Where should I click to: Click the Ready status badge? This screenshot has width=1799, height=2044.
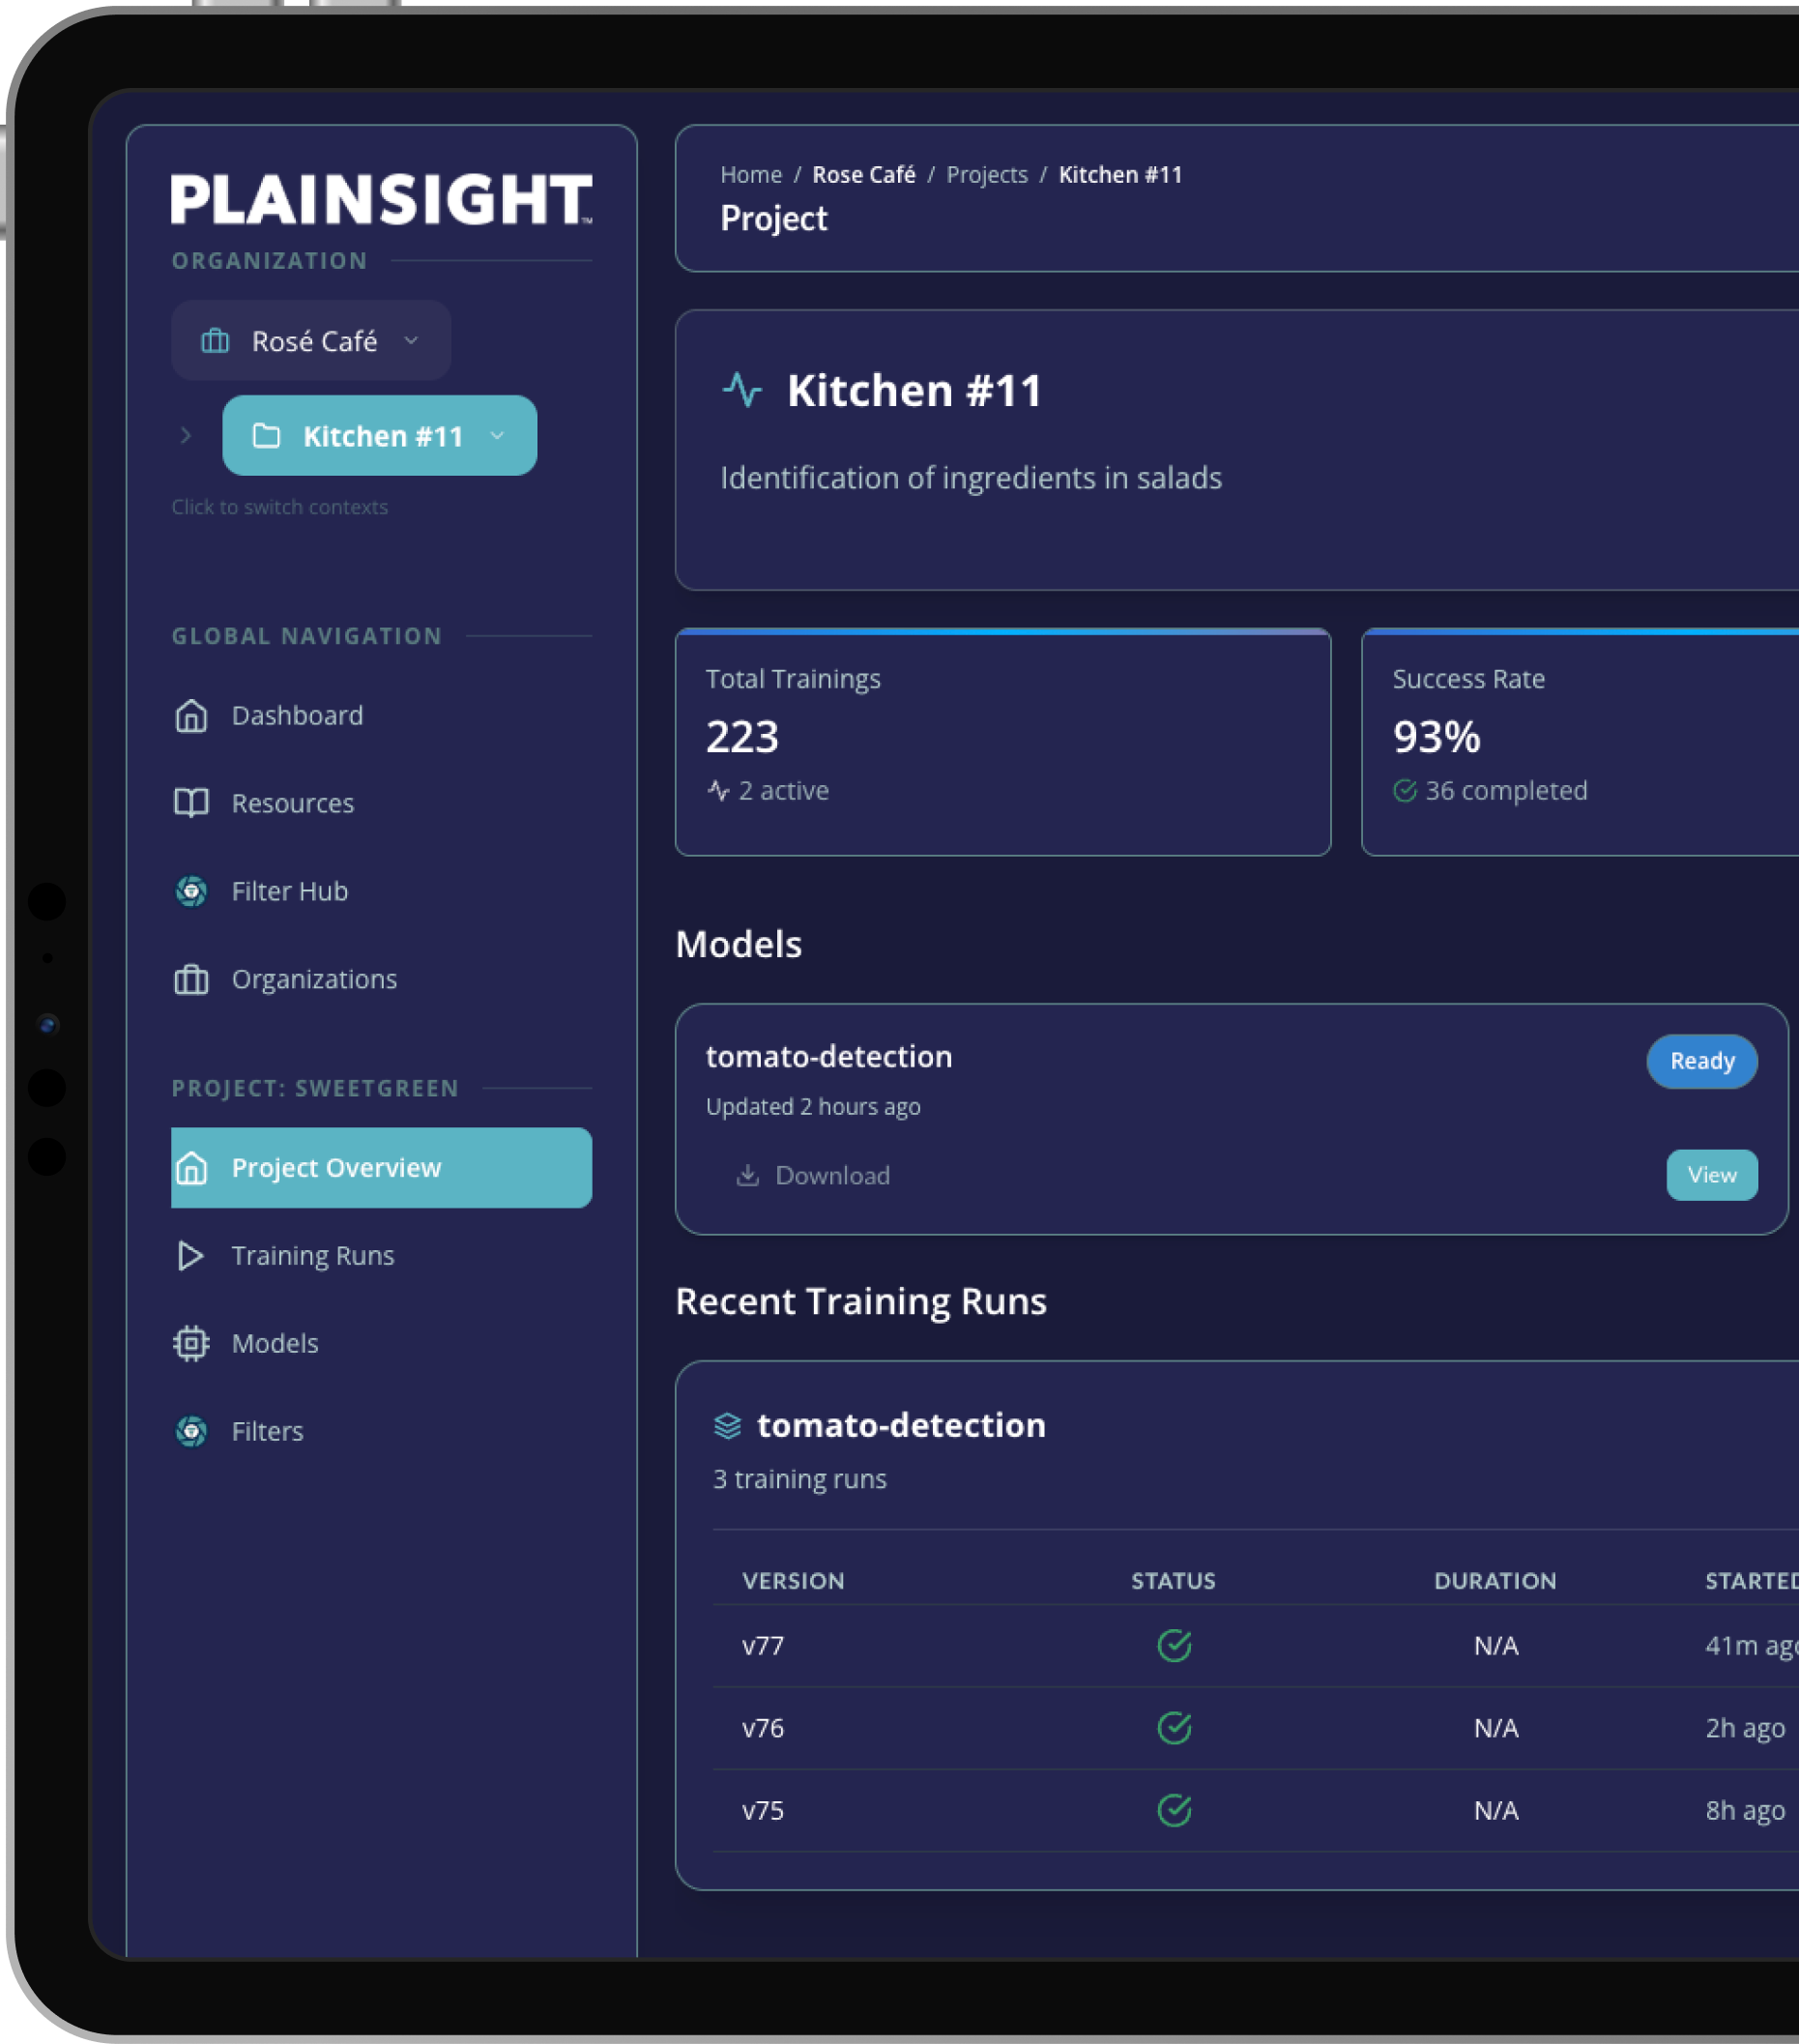1701,1061
